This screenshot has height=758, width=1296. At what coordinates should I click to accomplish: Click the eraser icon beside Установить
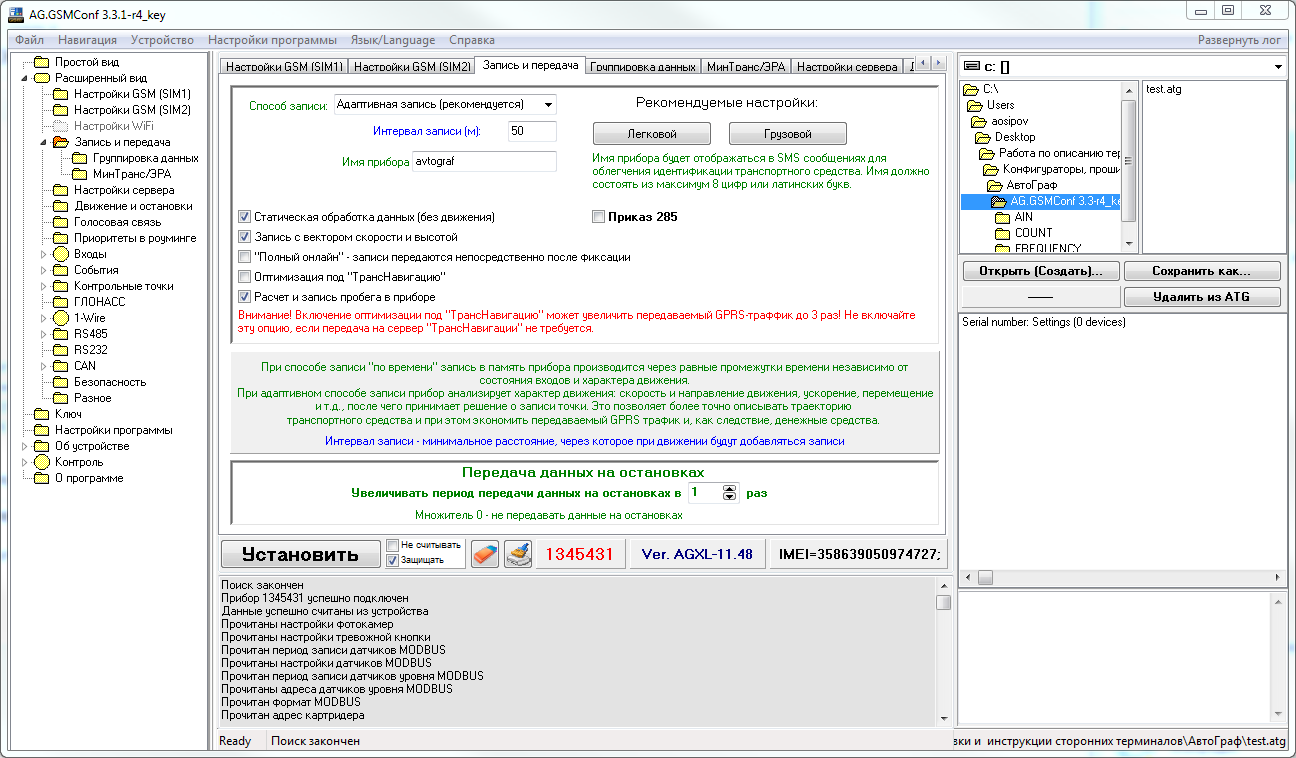pyautogui.click(x=484, y=554)
